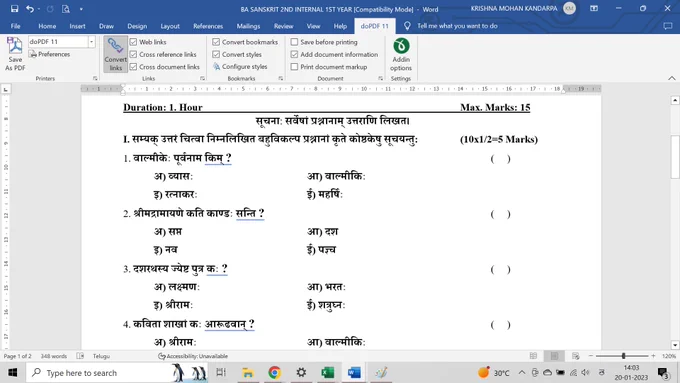Image resolution: width=680 pixels, height=383 pixels.
Task: Enable Print document markup checkbox
Action: (294, 67)
